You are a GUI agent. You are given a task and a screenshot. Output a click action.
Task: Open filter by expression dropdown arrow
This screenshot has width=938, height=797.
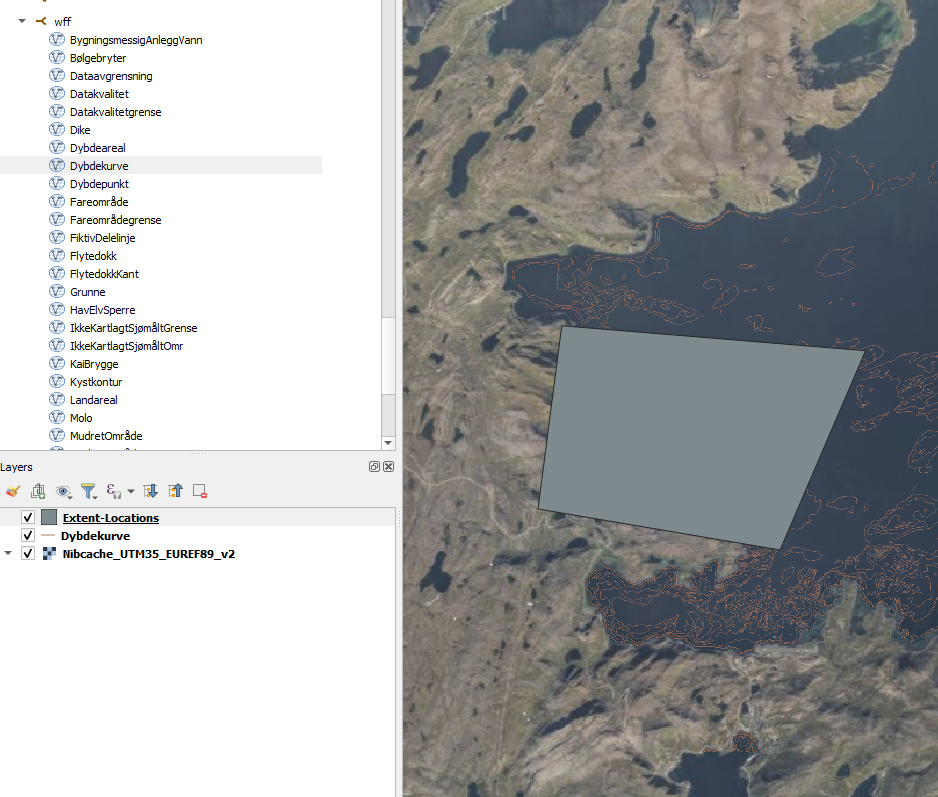point(130,492)
